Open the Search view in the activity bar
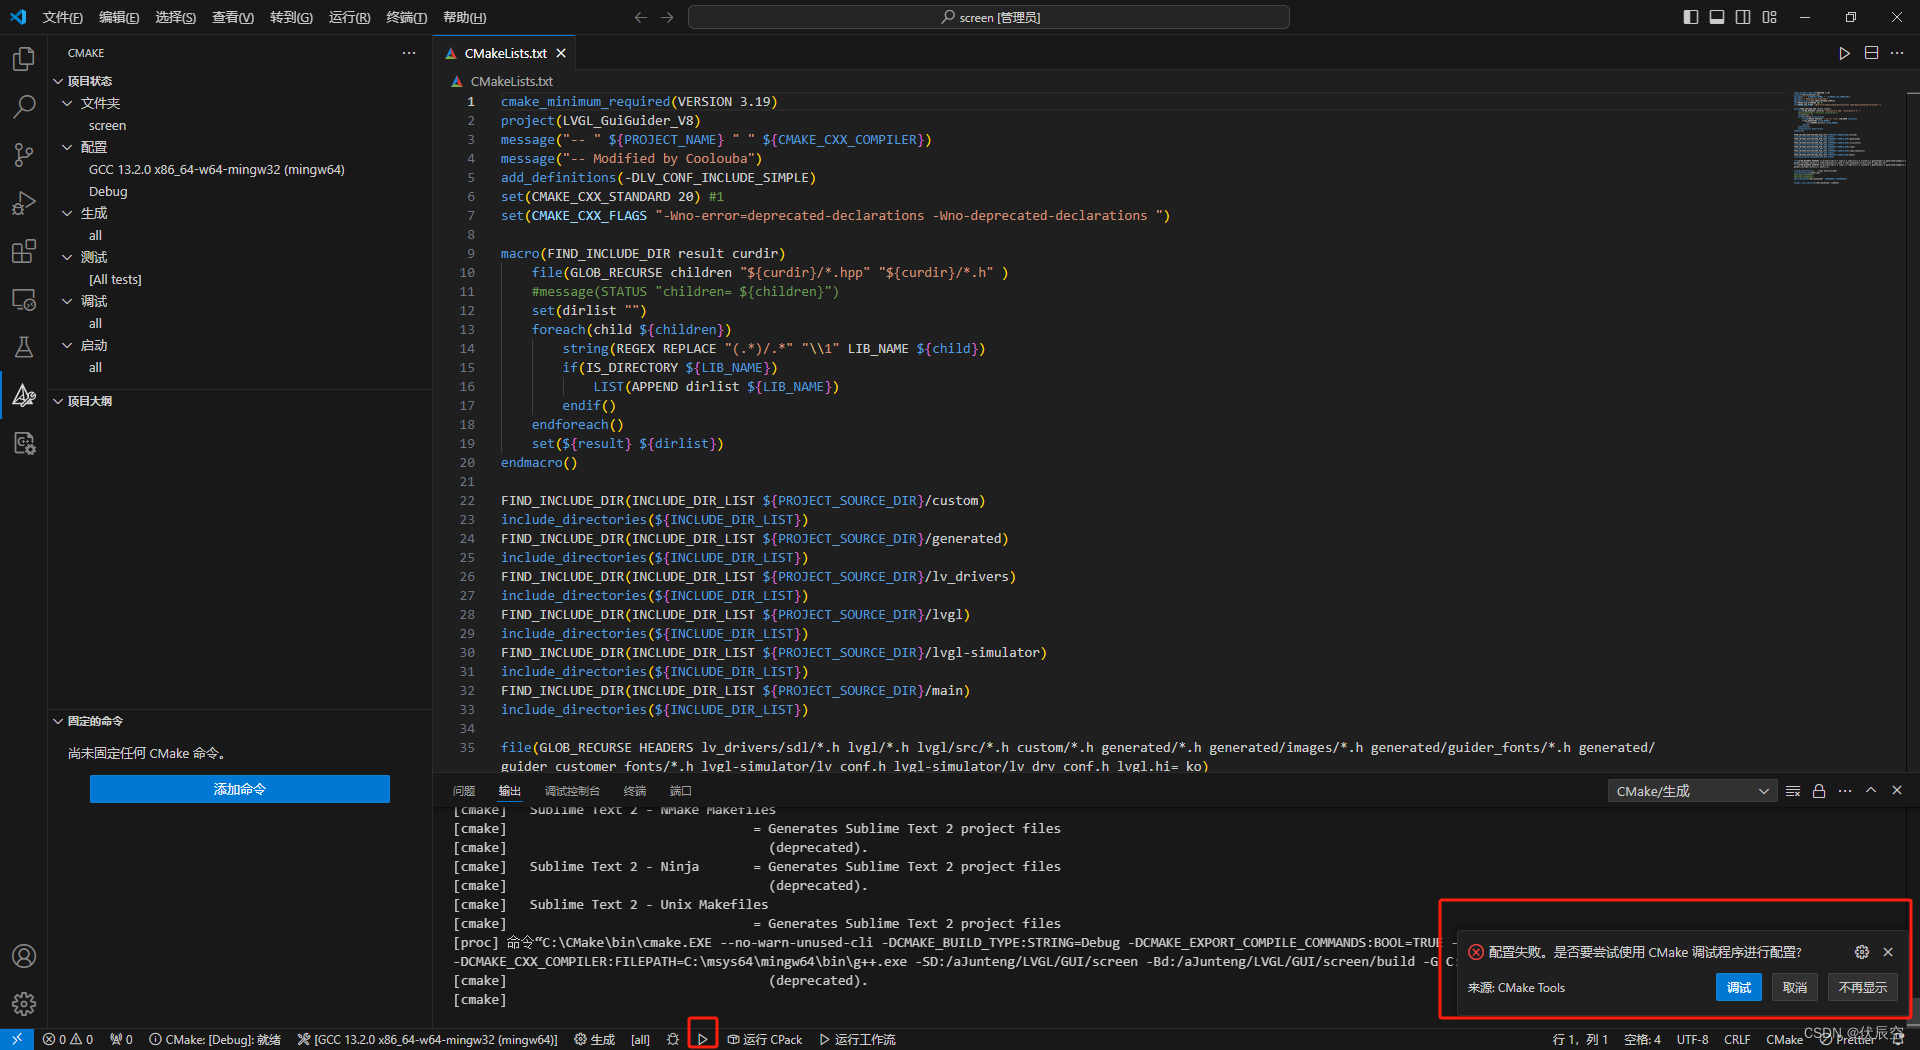The width and height of the screenshot is (1920, 1050). coord(24,106)
